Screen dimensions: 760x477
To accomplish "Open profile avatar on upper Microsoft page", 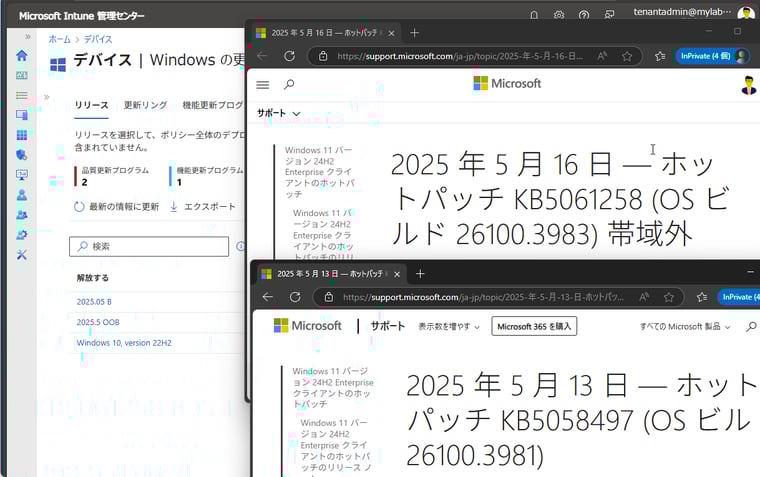I will 748,86.
